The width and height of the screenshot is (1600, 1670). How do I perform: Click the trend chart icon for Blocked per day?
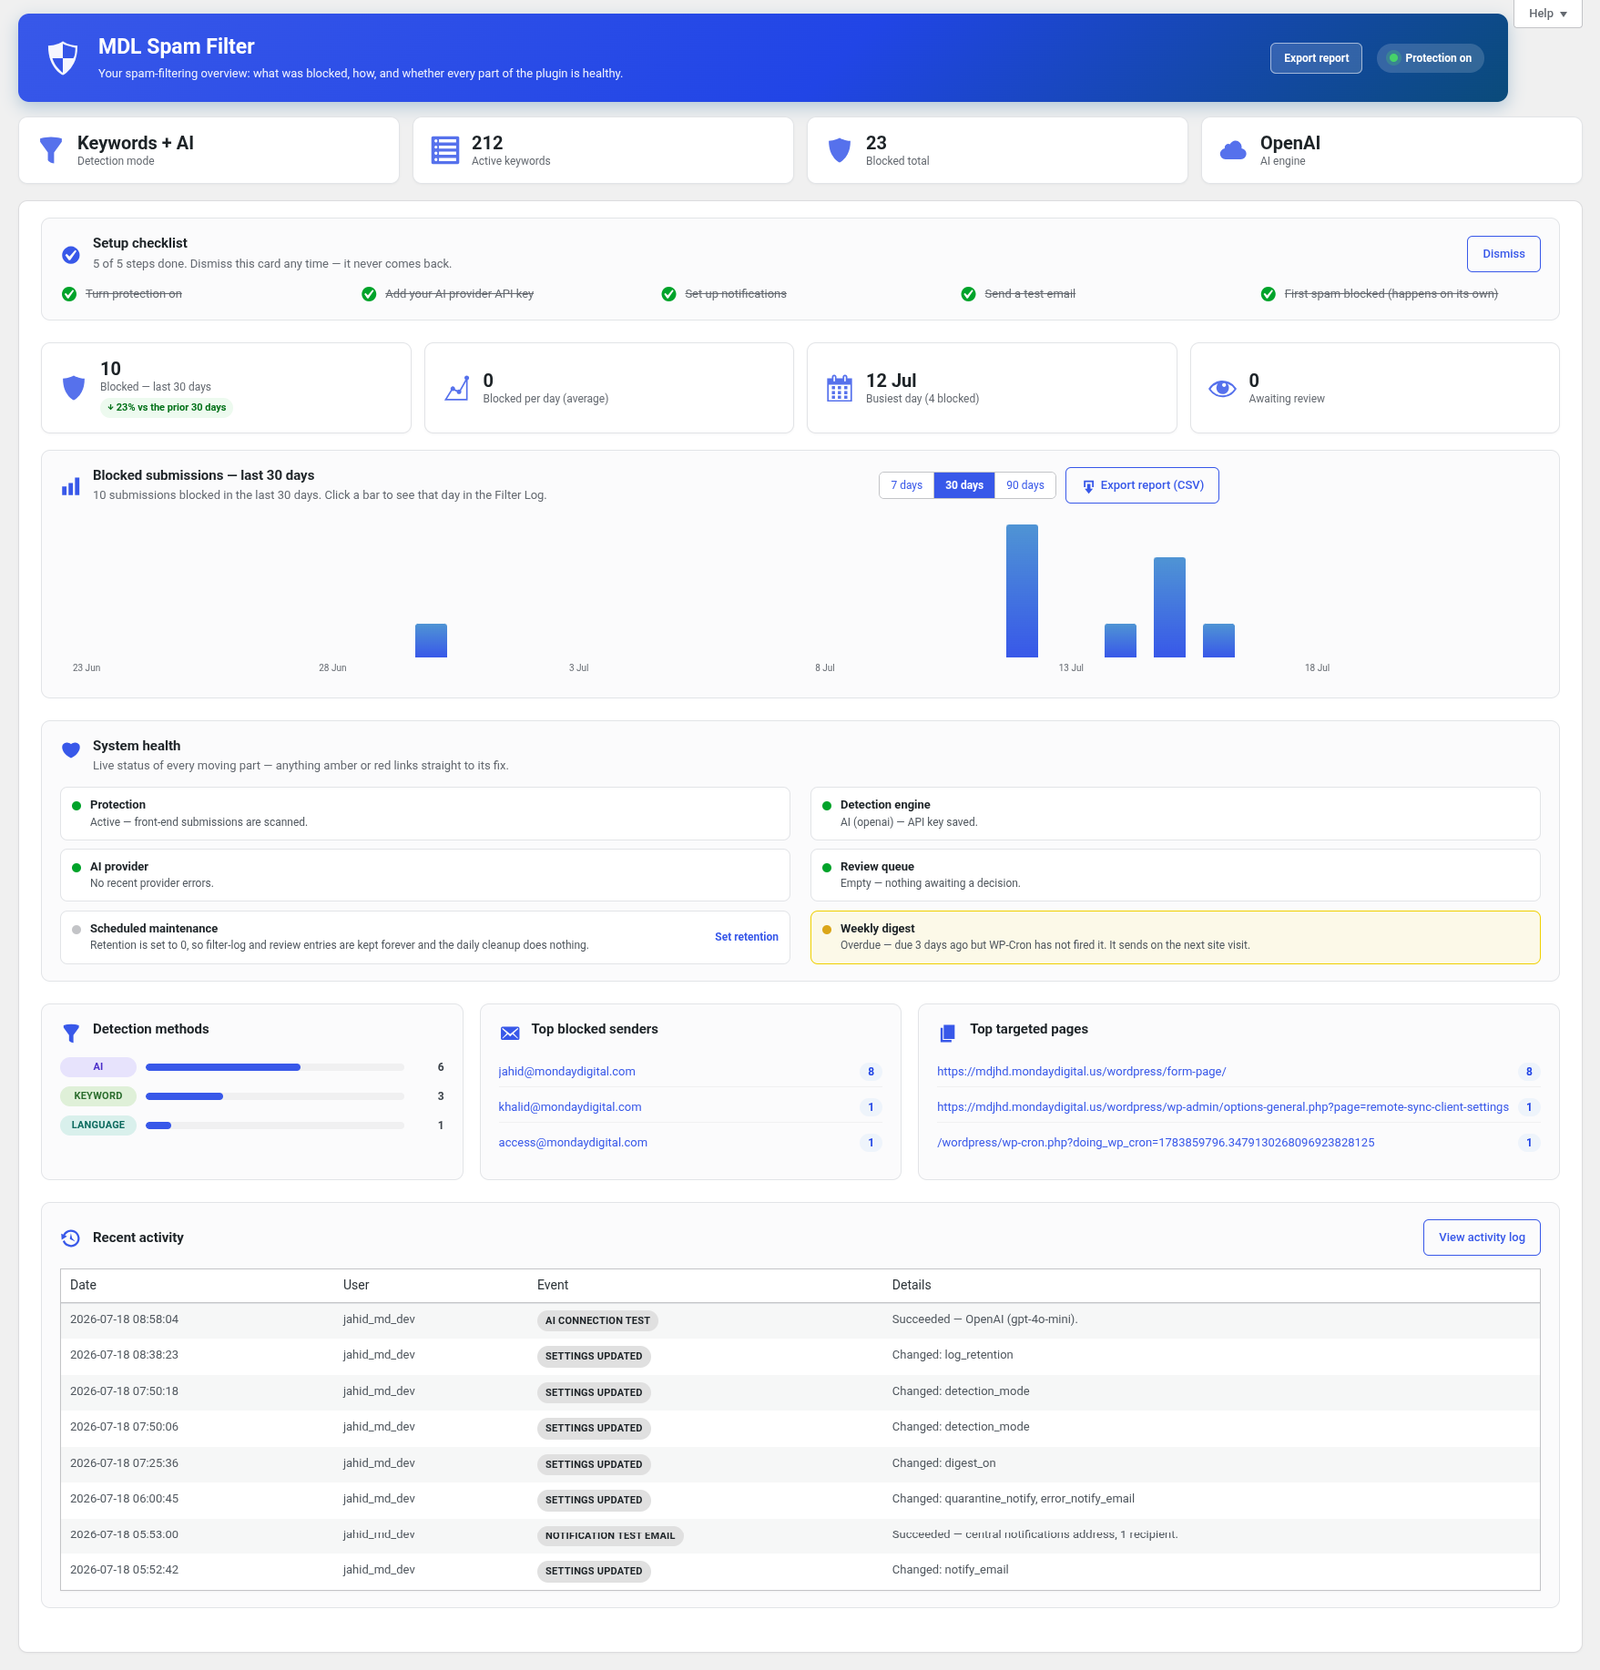[457, 388]
